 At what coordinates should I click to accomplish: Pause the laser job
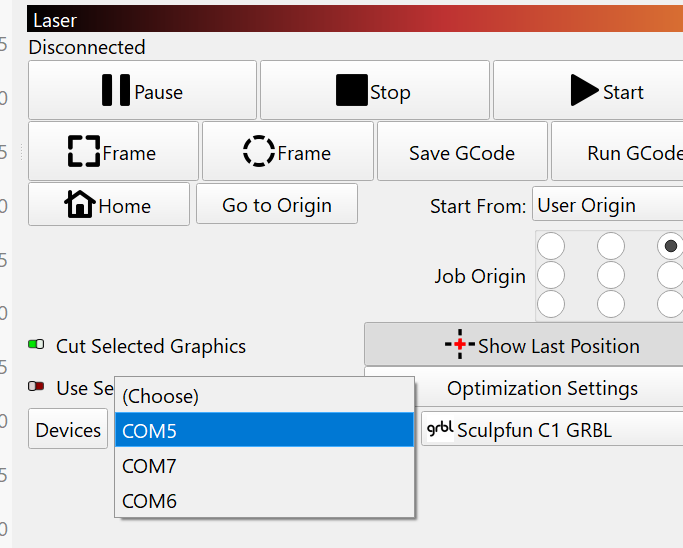[142, 91]
